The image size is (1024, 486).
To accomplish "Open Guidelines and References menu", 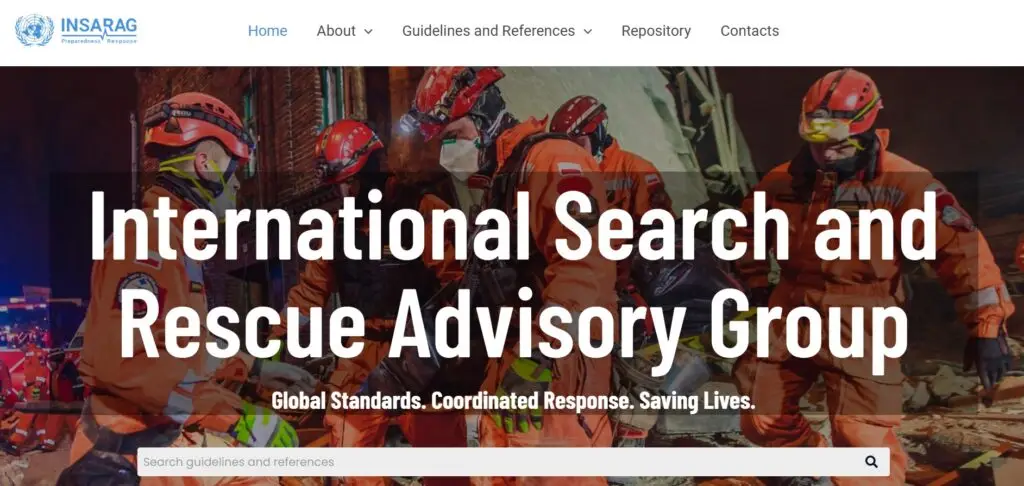I will [x=488, y=31].
